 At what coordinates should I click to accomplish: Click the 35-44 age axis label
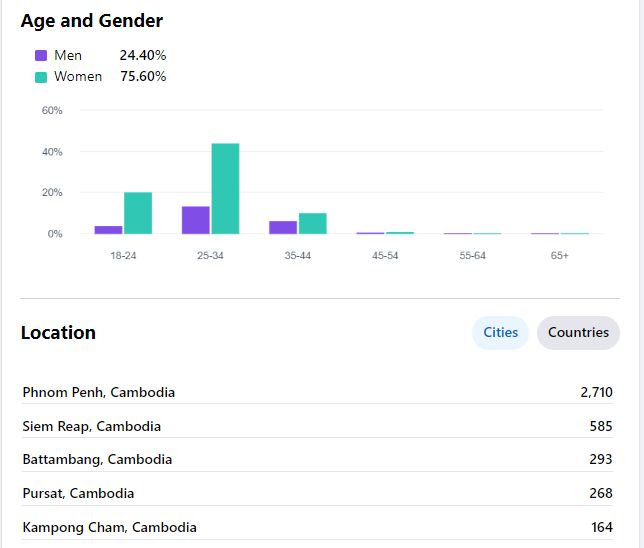click(x=298, y=256)
